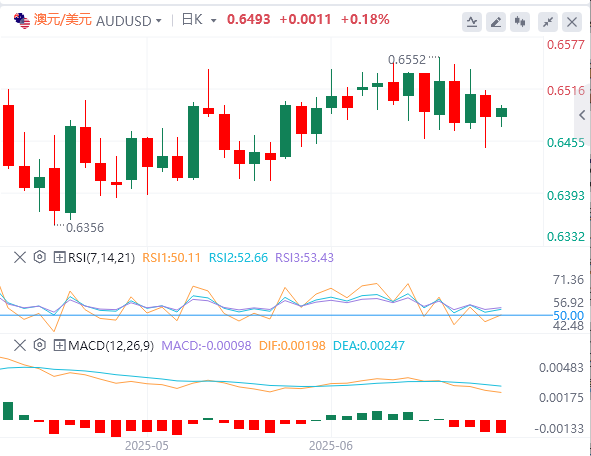
Task: Select the 2025-06 date marker
Action: coord(331,446)
